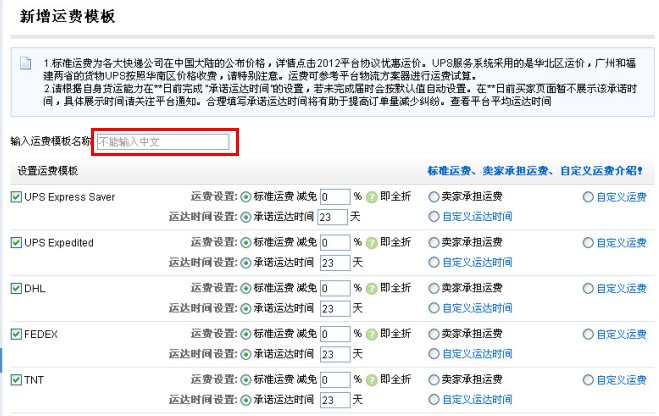Untick the TNT shipping checkbox
Image resolution: width=659 pixels, height=416 pixels.
click(x=16, y=380)
